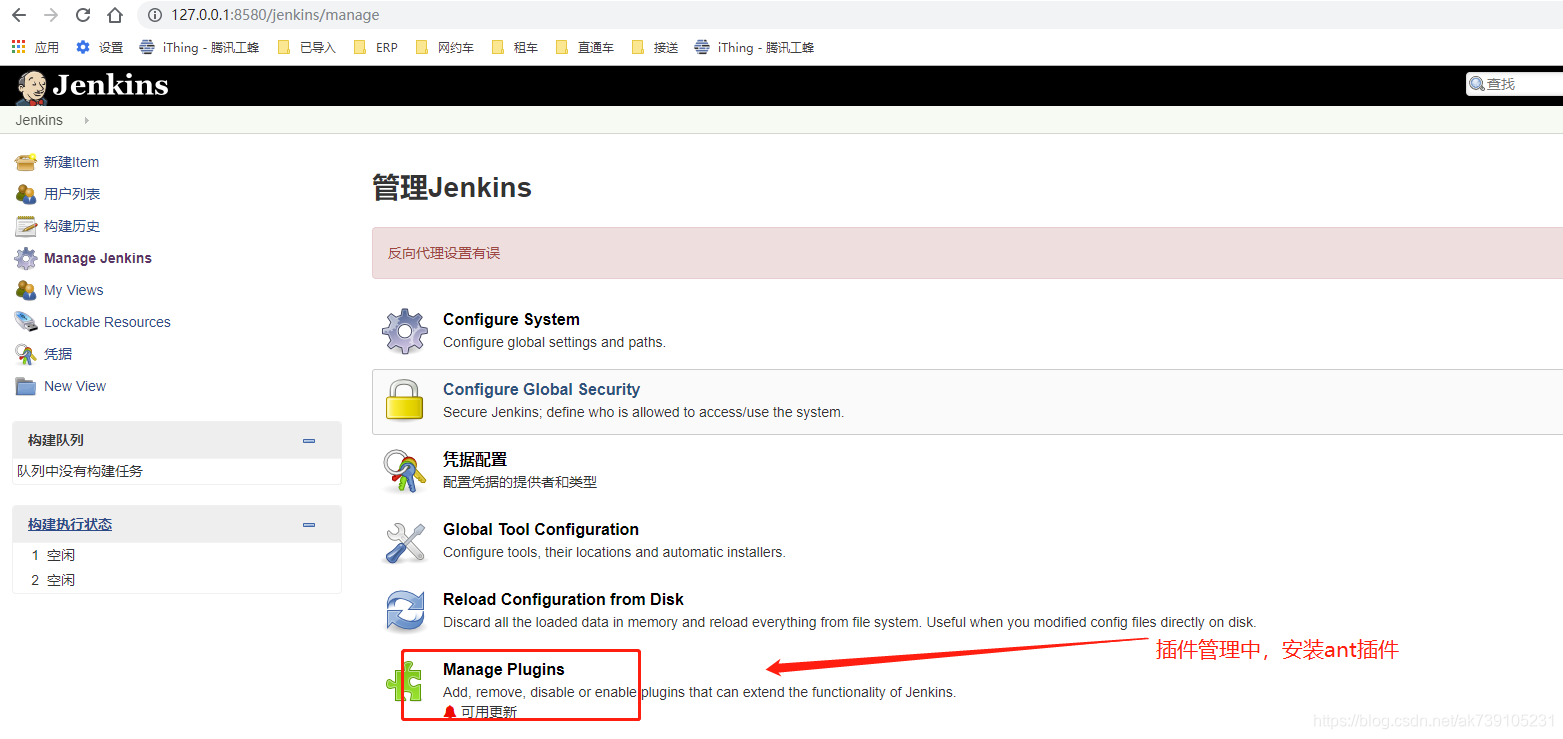1563x739 pixels.
Task: Open Reload Configuration from Disk
Action: click(563, 599)
